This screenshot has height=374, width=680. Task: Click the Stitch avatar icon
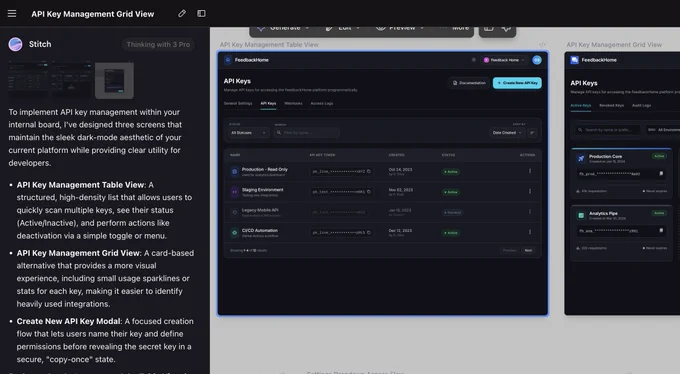15,44
